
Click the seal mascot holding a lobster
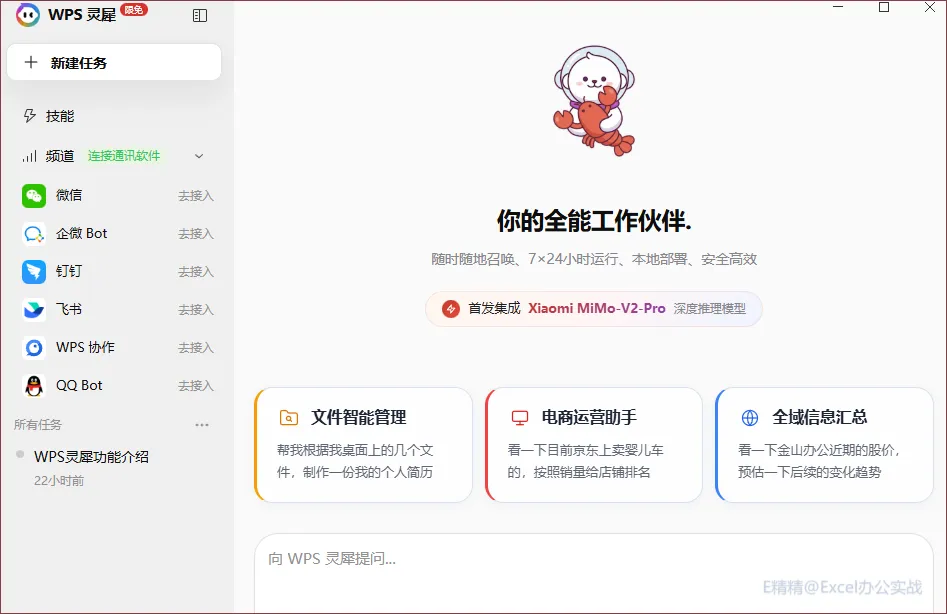coord(594,101)
